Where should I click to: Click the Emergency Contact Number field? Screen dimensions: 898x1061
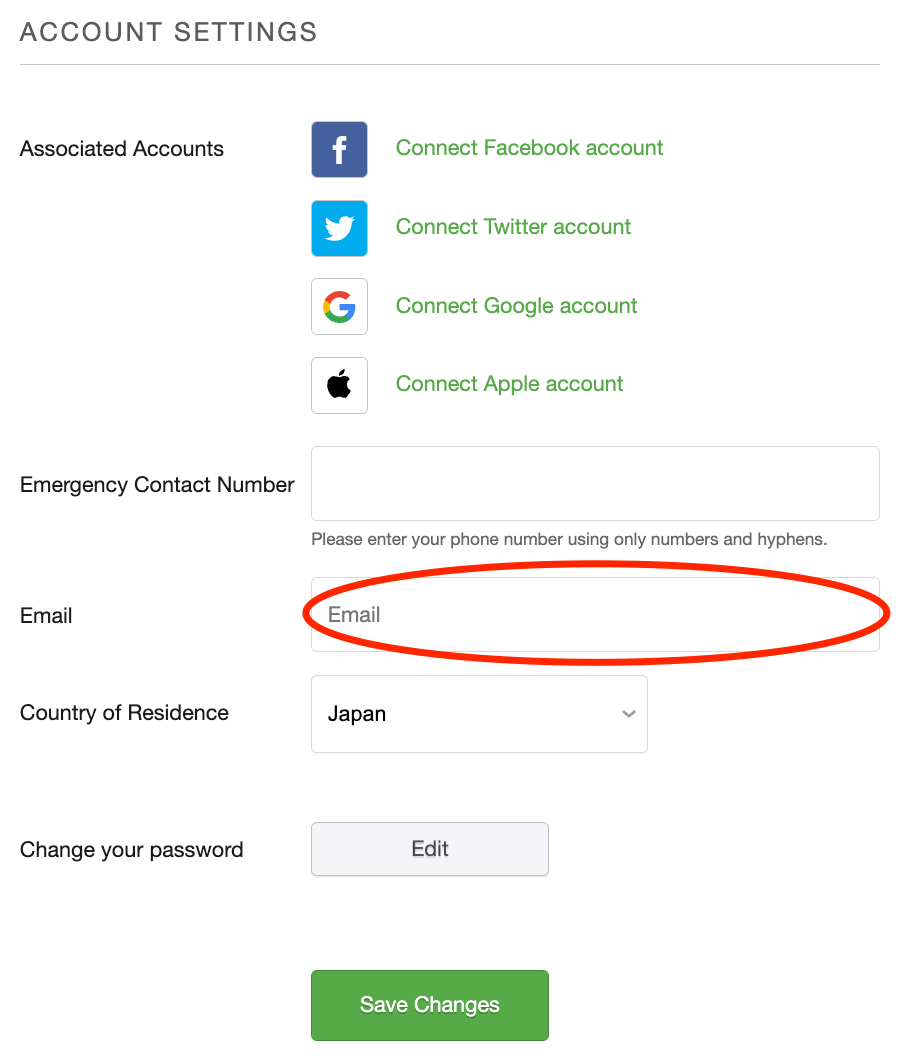[x=595, y=483]
